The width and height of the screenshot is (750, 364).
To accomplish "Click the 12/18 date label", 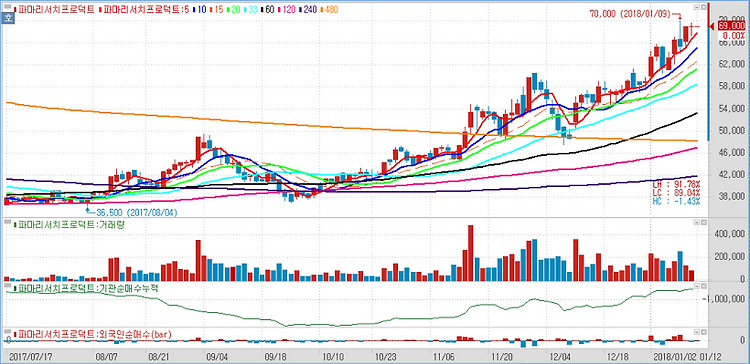I will tap(618, 357).
